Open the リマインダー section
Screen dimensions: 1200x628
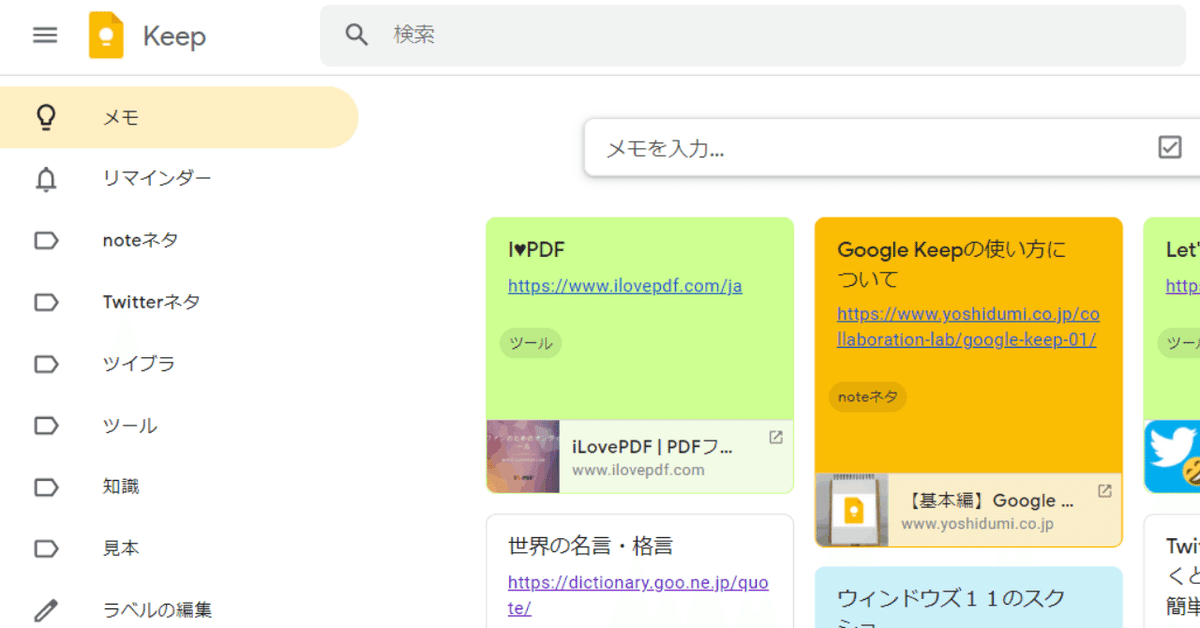click(x=179, y=179)
